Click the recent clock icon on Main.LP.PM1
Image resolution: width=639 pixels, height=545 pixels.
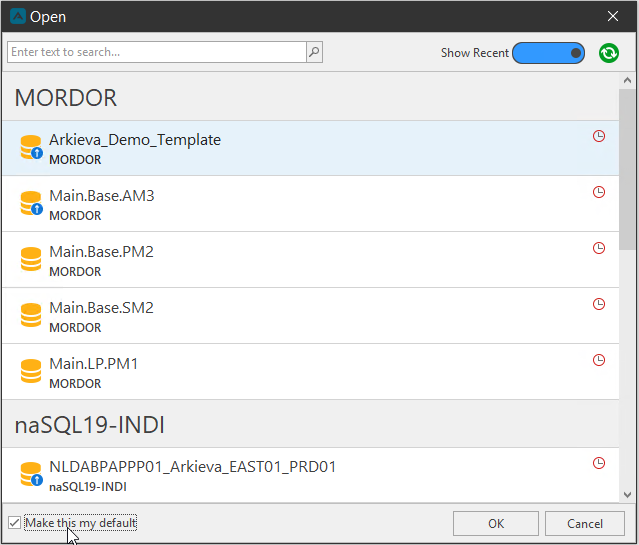599,360
